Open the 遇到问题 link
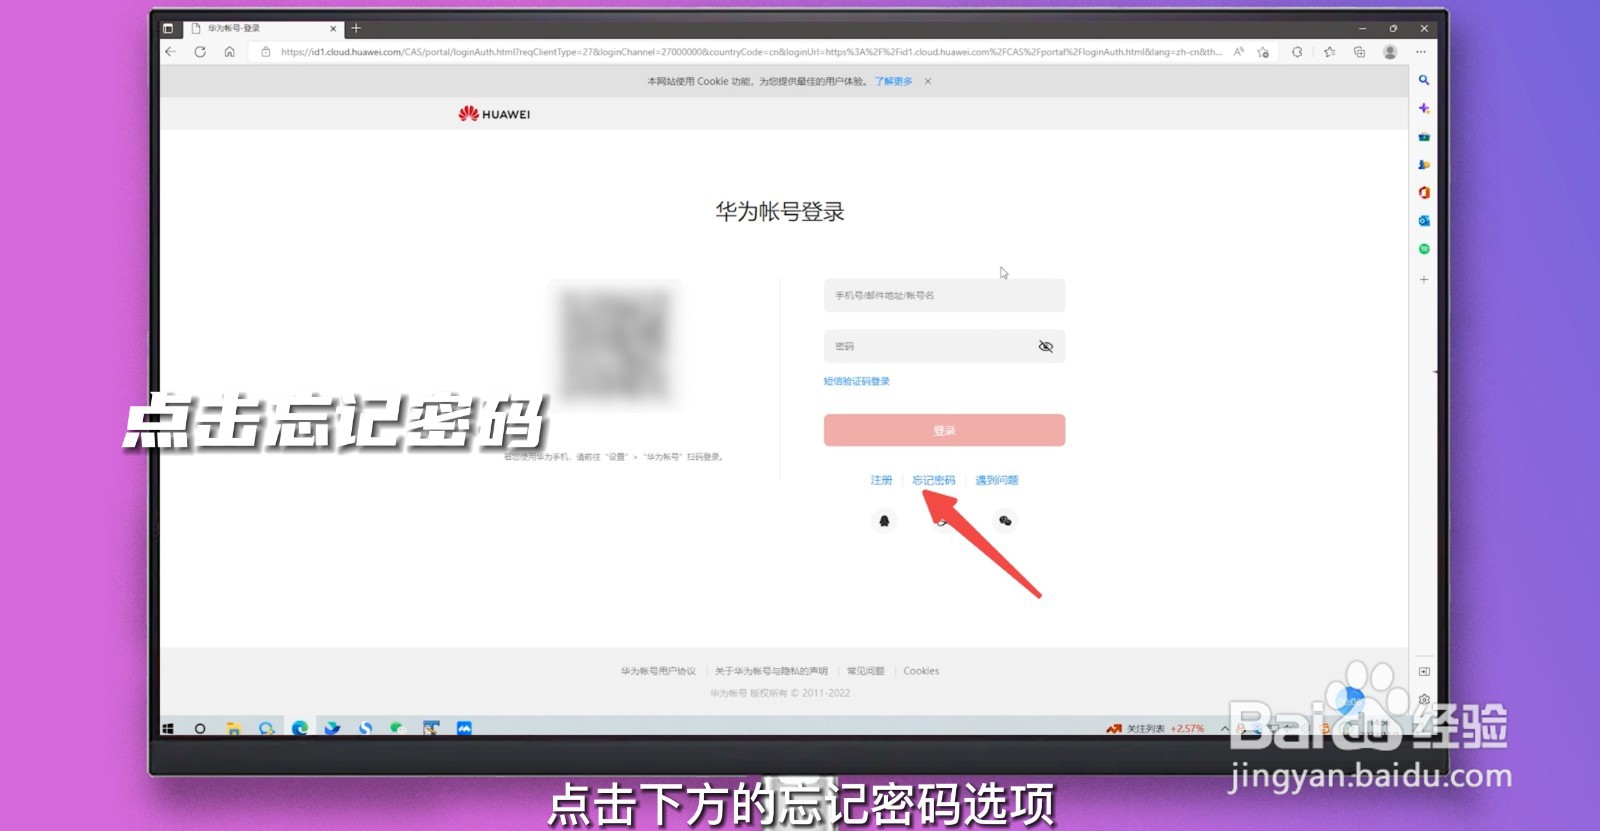This screenshot has height=831, width=1600. point(997,480)
